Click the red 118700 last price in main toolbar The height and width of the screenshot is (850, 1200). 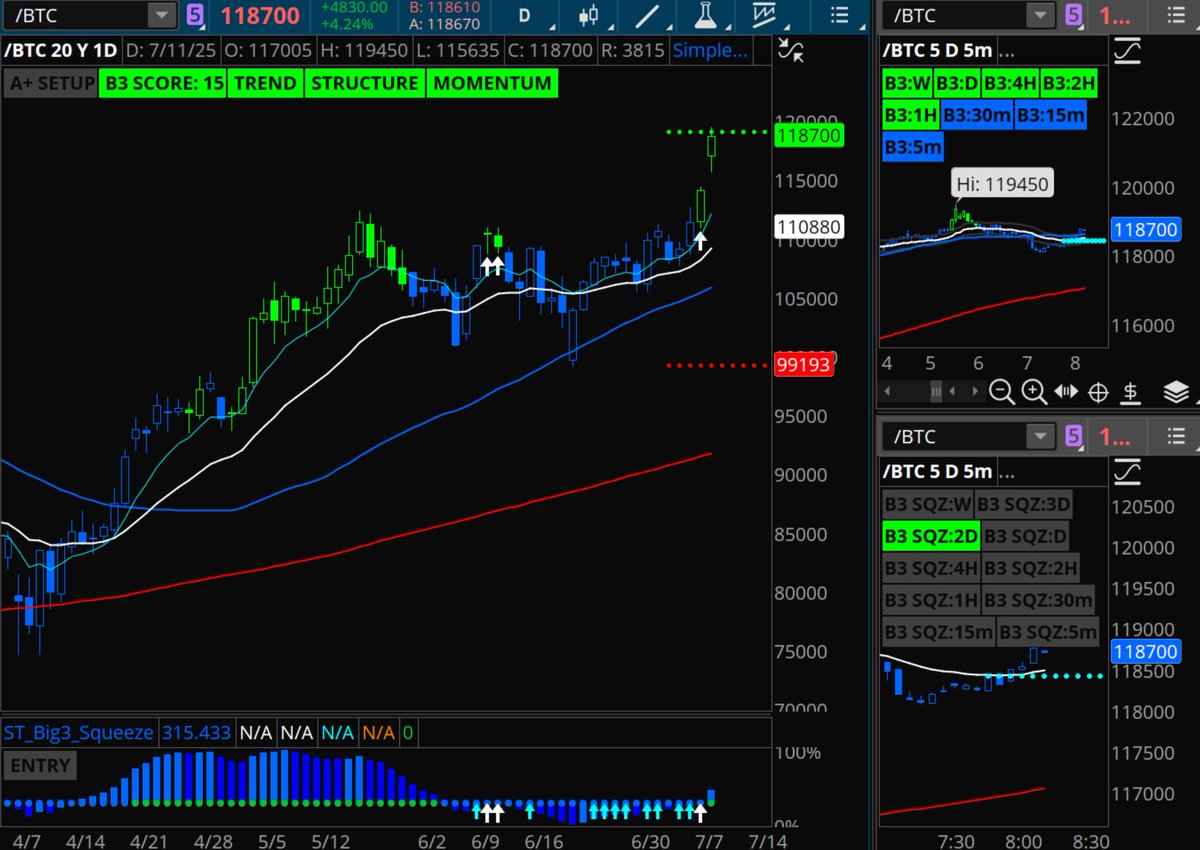[262, 16]
